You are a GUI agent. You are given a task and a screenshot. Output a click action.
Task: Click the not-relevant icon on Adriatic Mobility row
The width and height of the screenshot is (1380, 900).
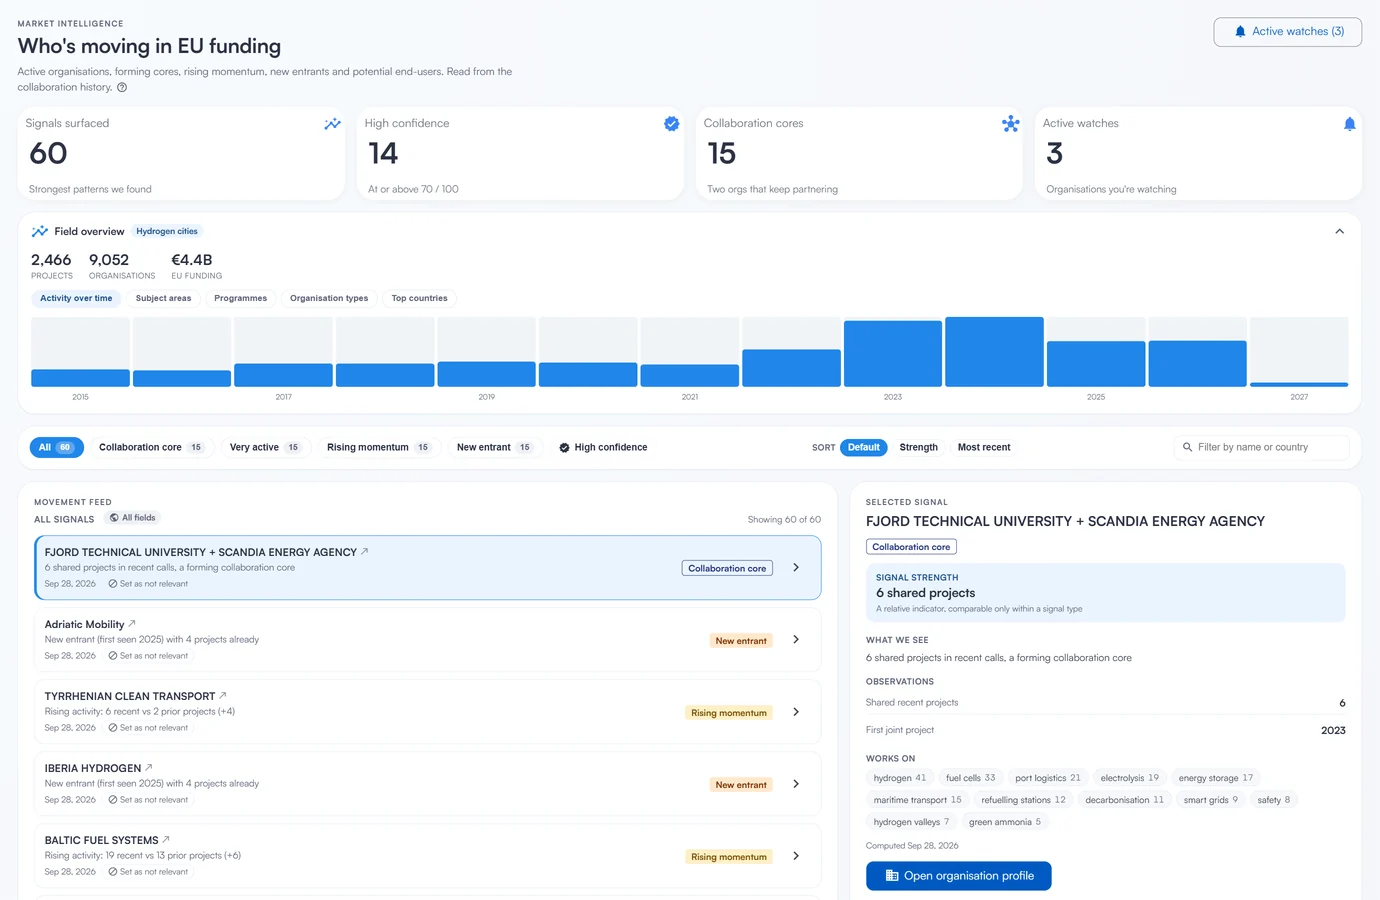[113, 656]
